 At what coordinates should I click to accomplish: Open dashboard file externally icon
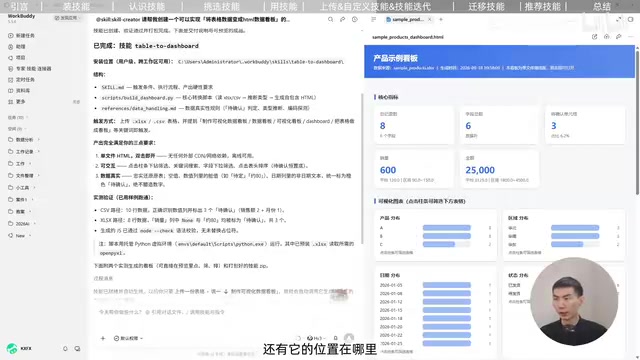click(x=594, y=37)
